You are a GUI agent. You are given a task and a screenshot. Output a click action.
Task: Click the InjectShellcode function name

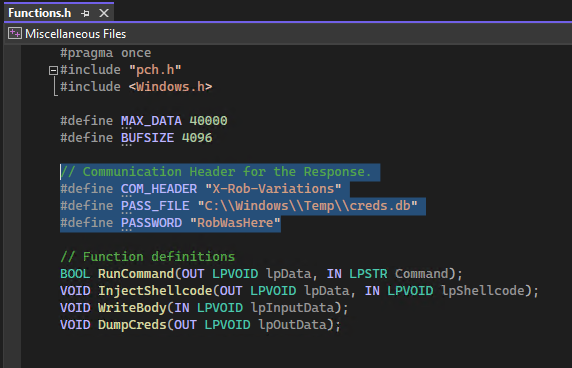coord(155,291)
